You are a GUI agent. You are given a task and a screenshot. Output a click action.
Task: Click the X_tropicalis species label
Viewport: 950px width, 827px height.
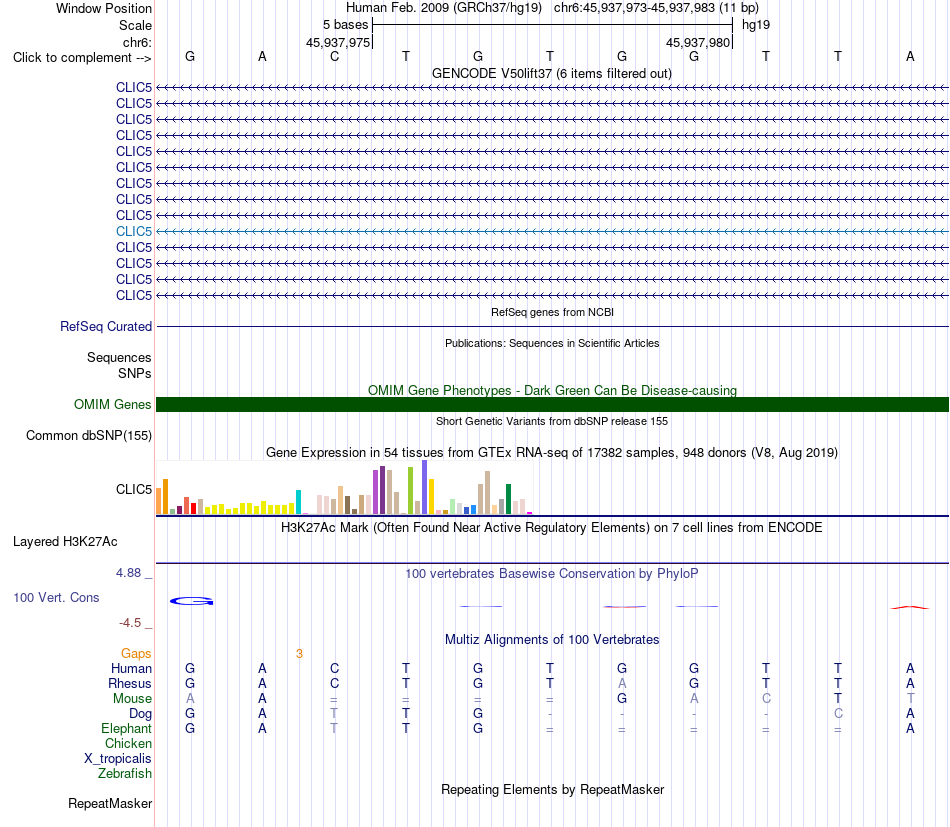tap(118, 759)
